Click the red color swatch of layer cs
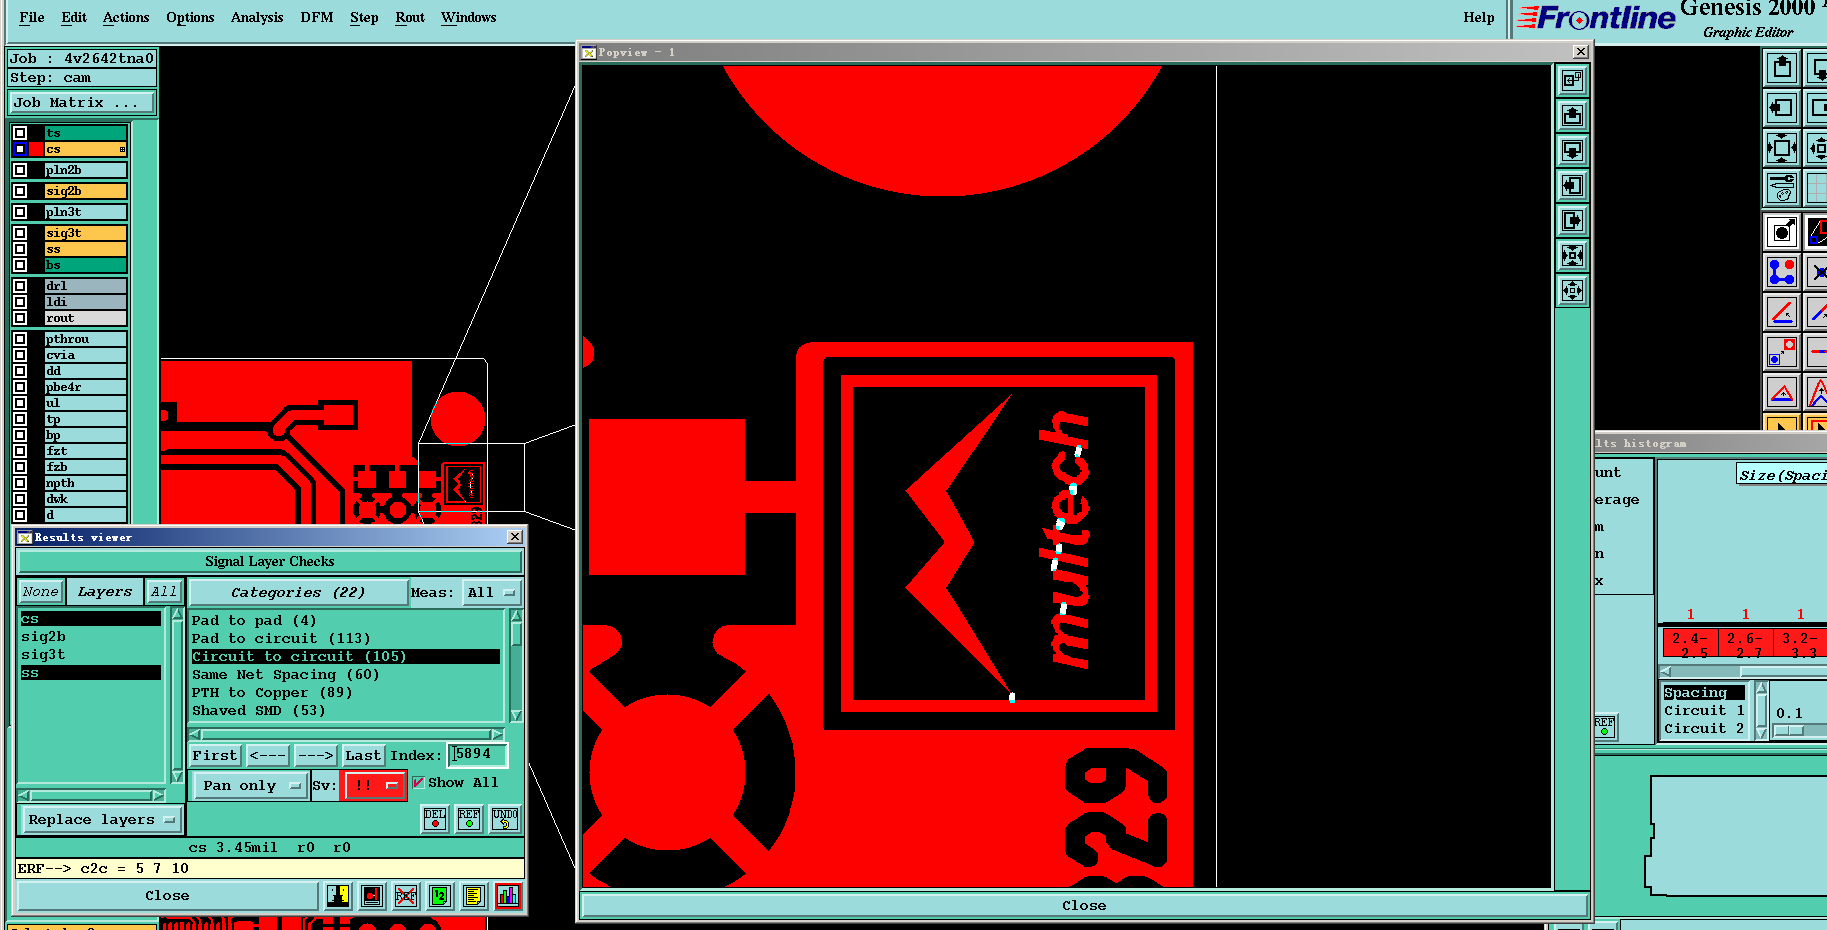This screenshot has width=1827, height=930. (x=37, y=149)
